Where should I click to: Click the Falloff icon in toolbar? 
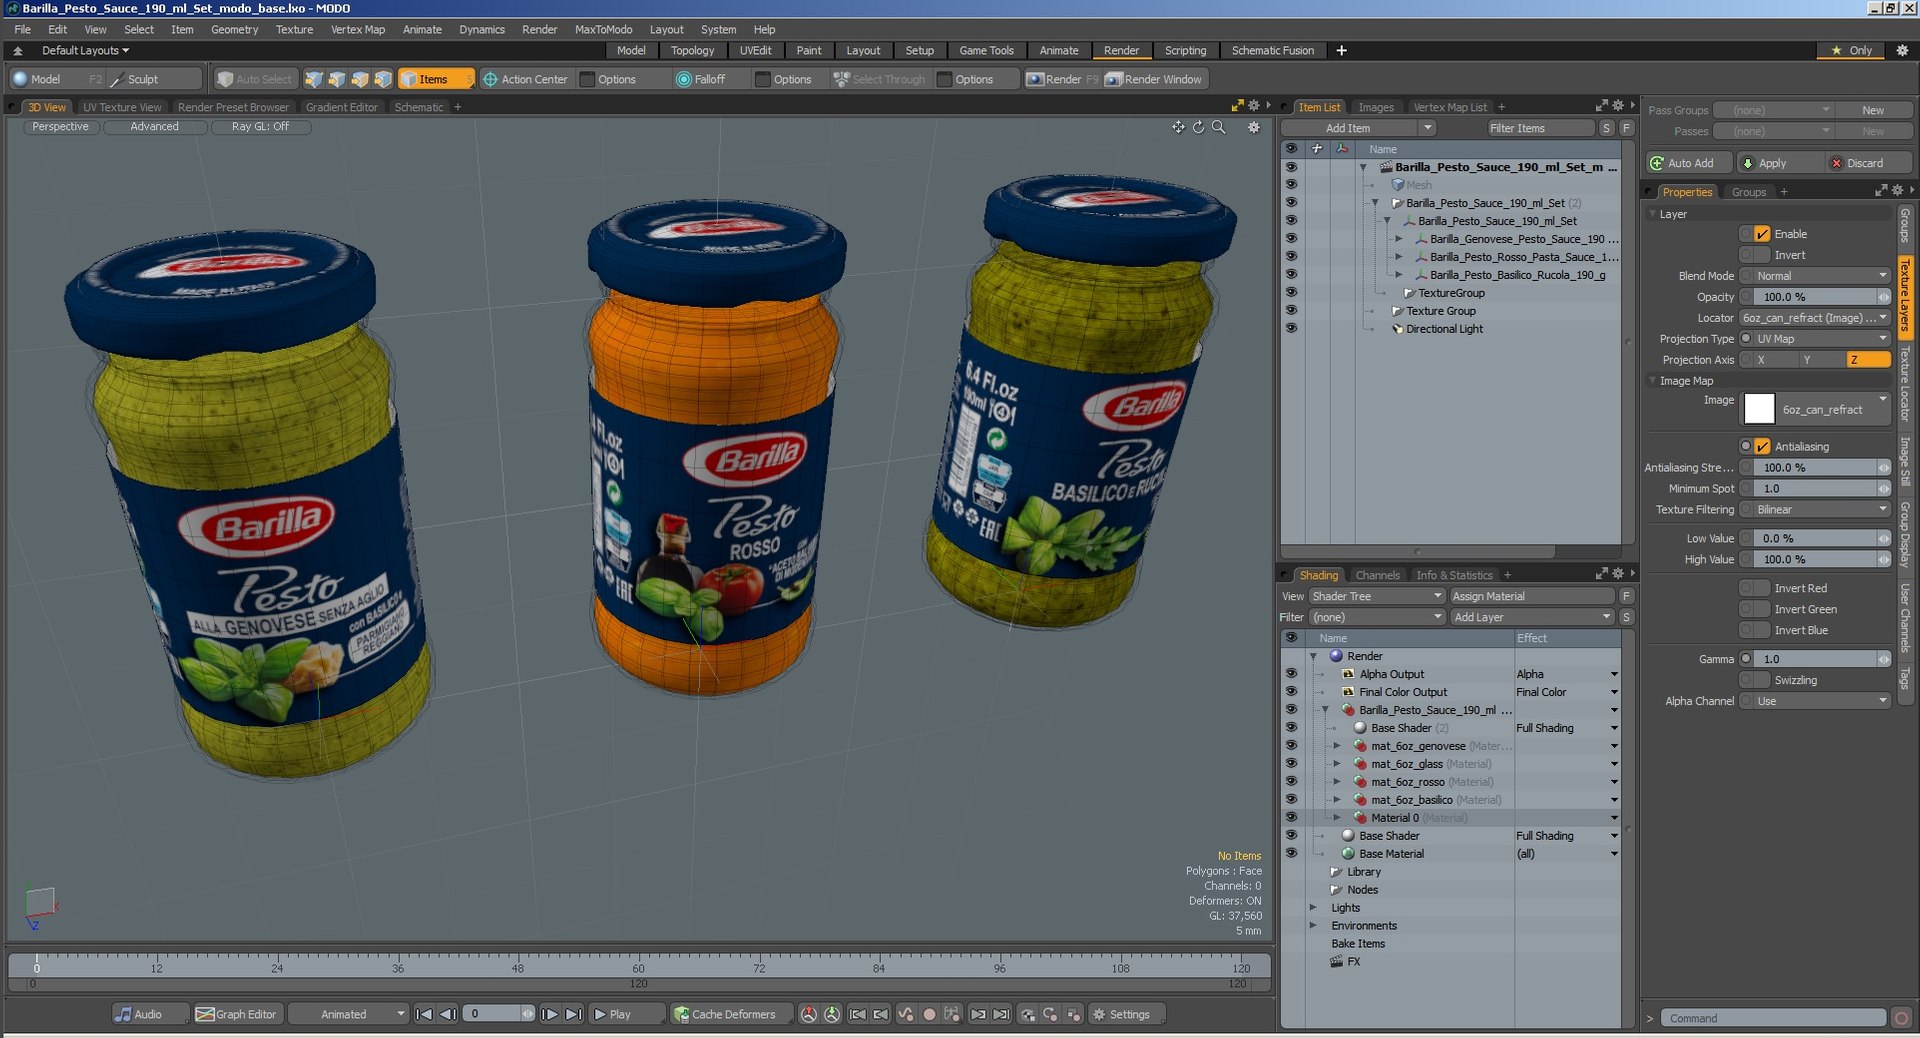pos(684,79)
